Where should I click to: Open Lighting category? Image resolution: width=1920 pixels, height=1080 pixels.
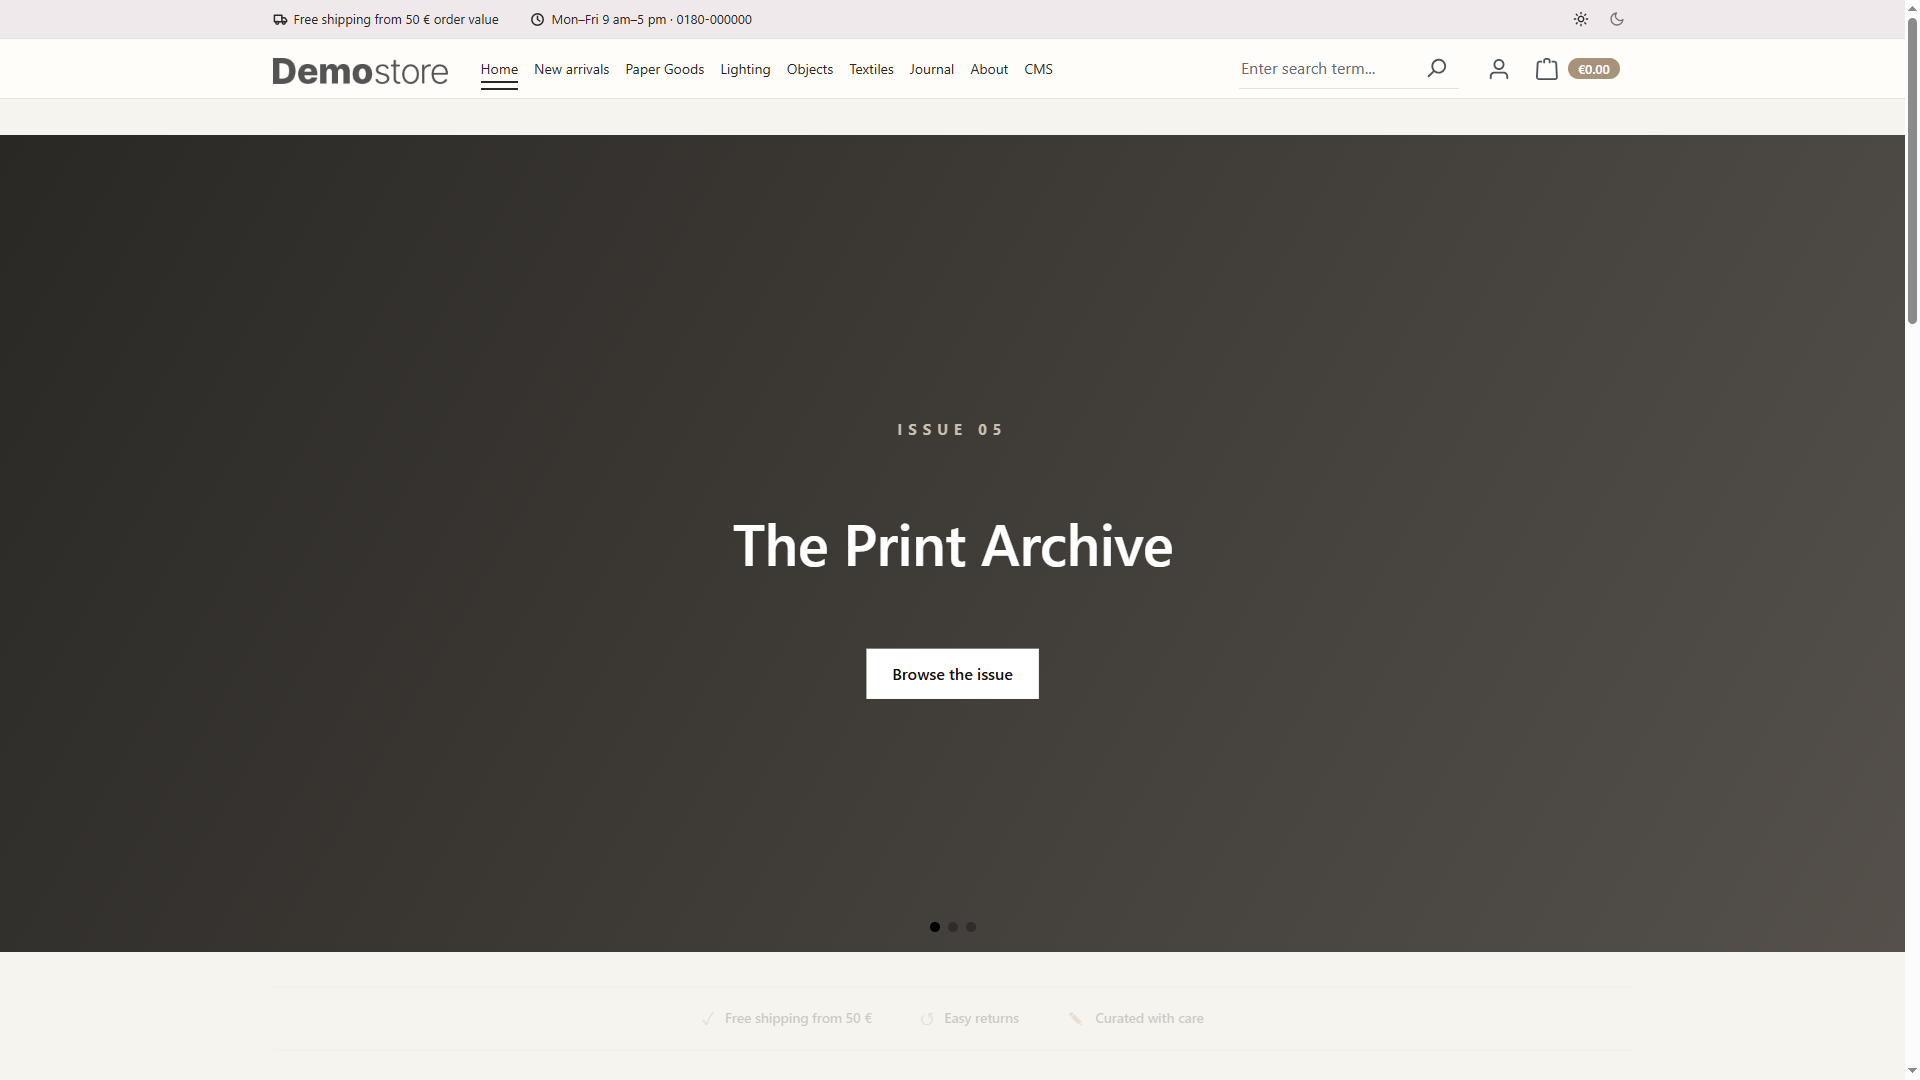point(745,69)
